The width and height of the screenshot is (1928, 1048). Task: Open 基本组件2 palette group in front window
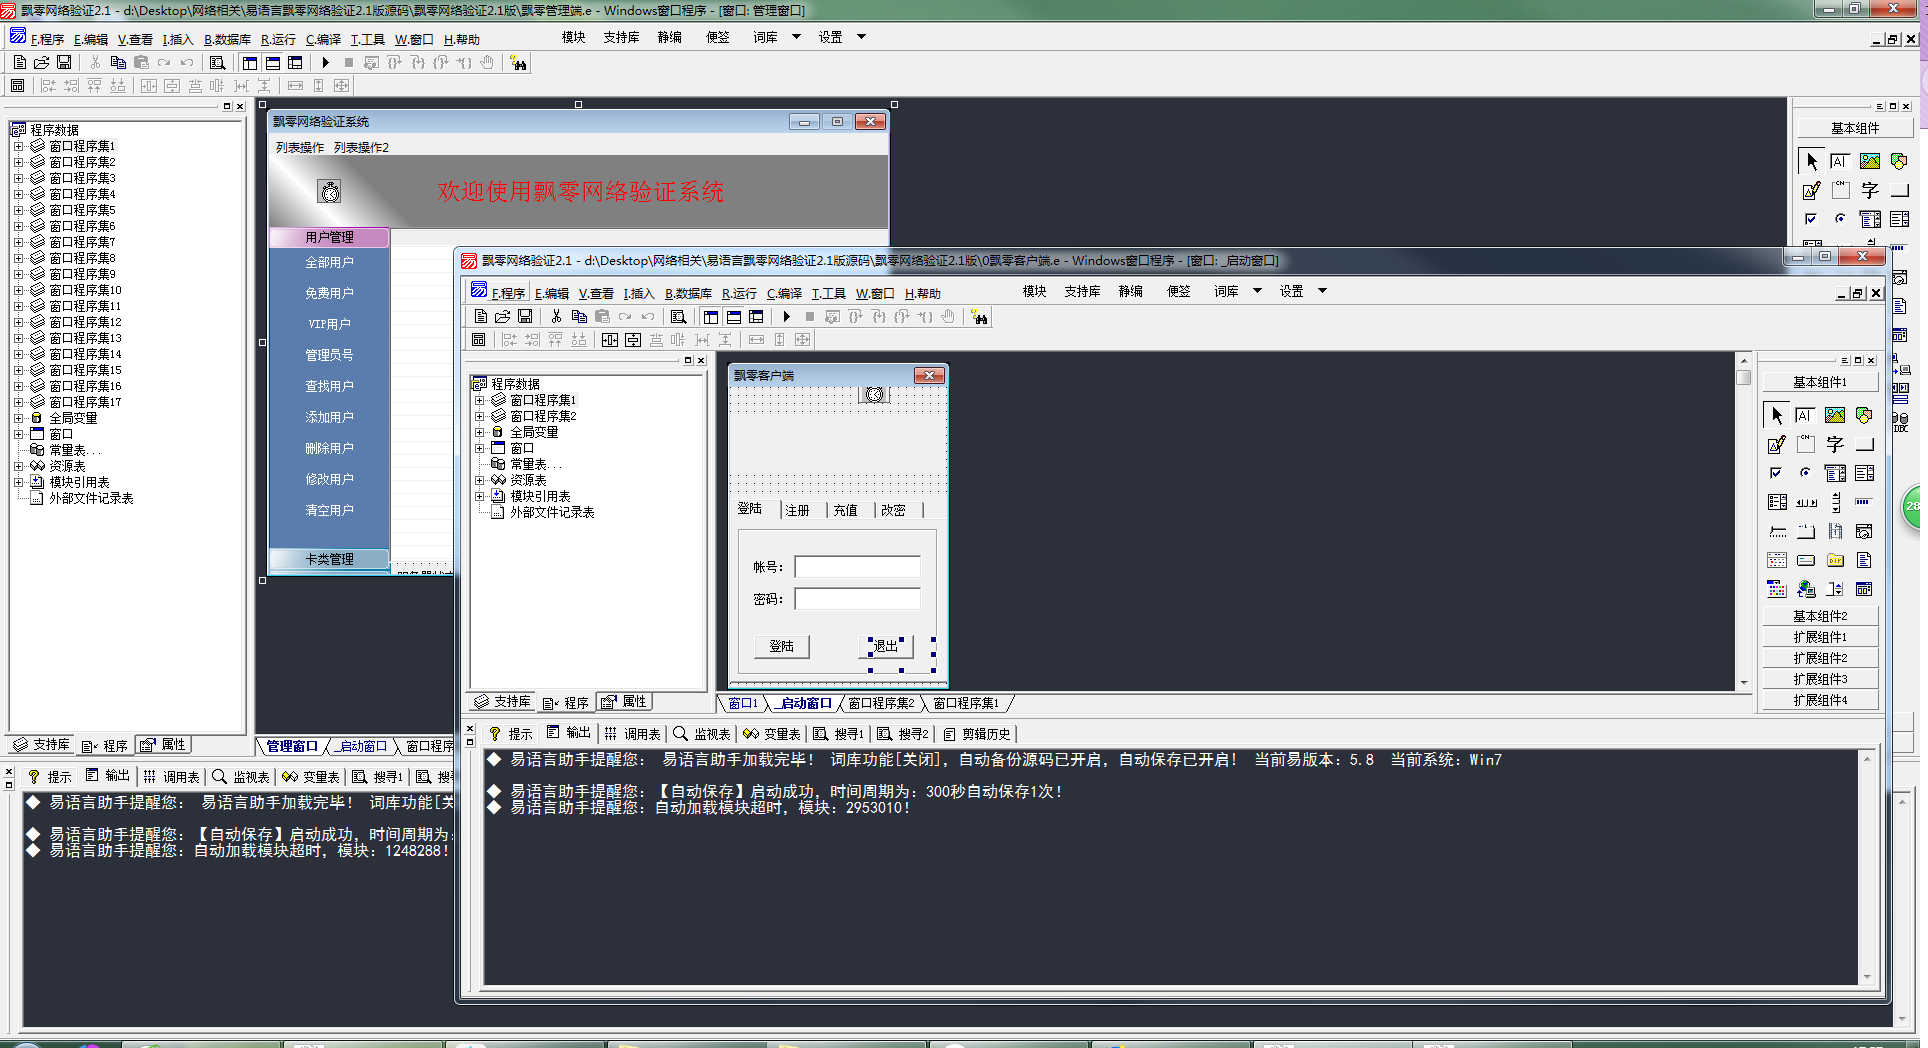pyautogui.click(x=1820, y=616)
